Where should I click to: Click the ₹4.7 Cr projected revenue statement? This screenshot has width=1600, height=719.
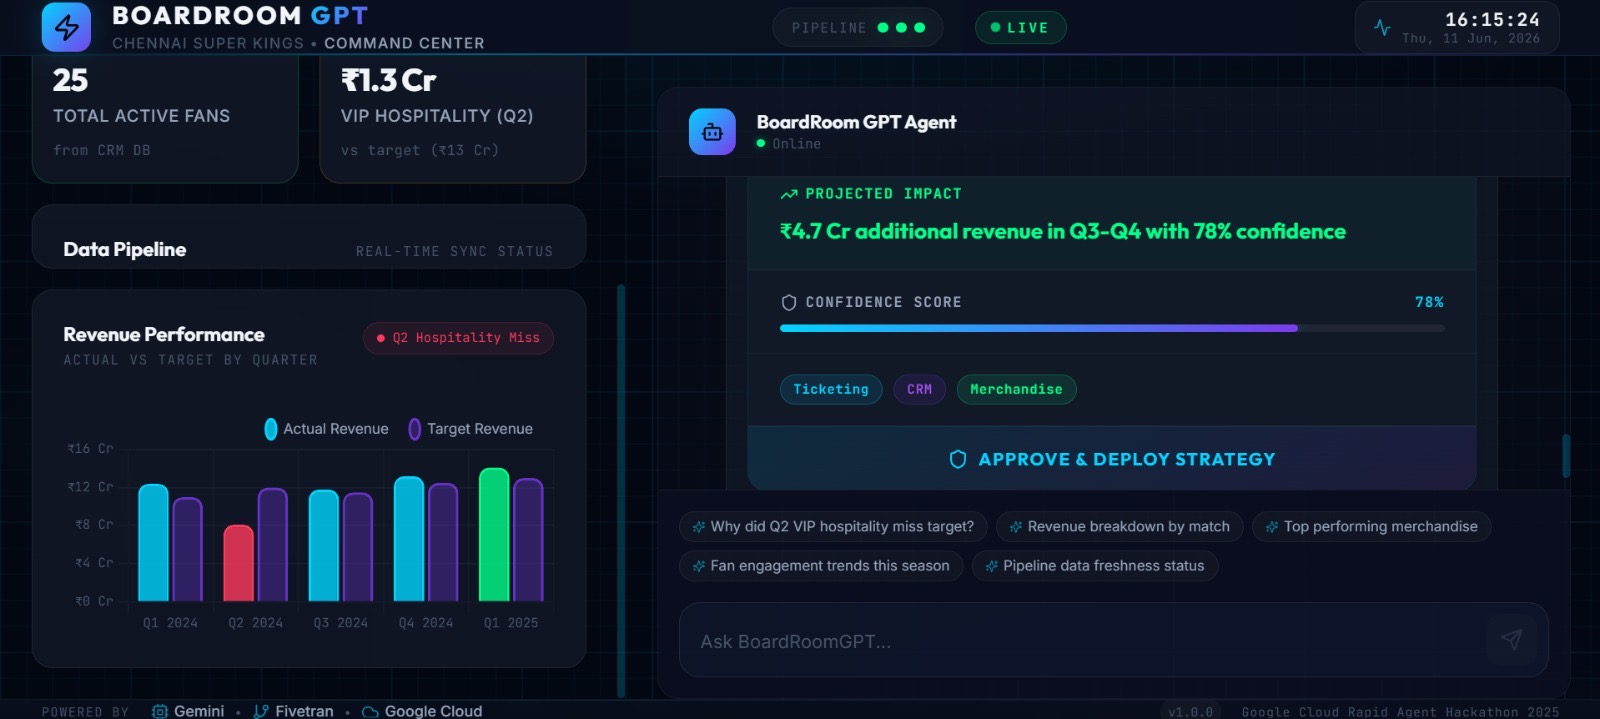coord(1062,231)
